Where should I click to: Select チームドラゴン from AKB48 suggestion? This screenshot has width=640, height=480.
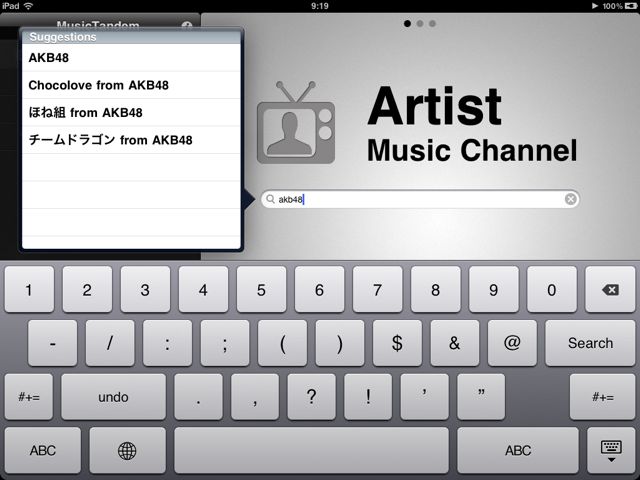[x=131, y=140]
